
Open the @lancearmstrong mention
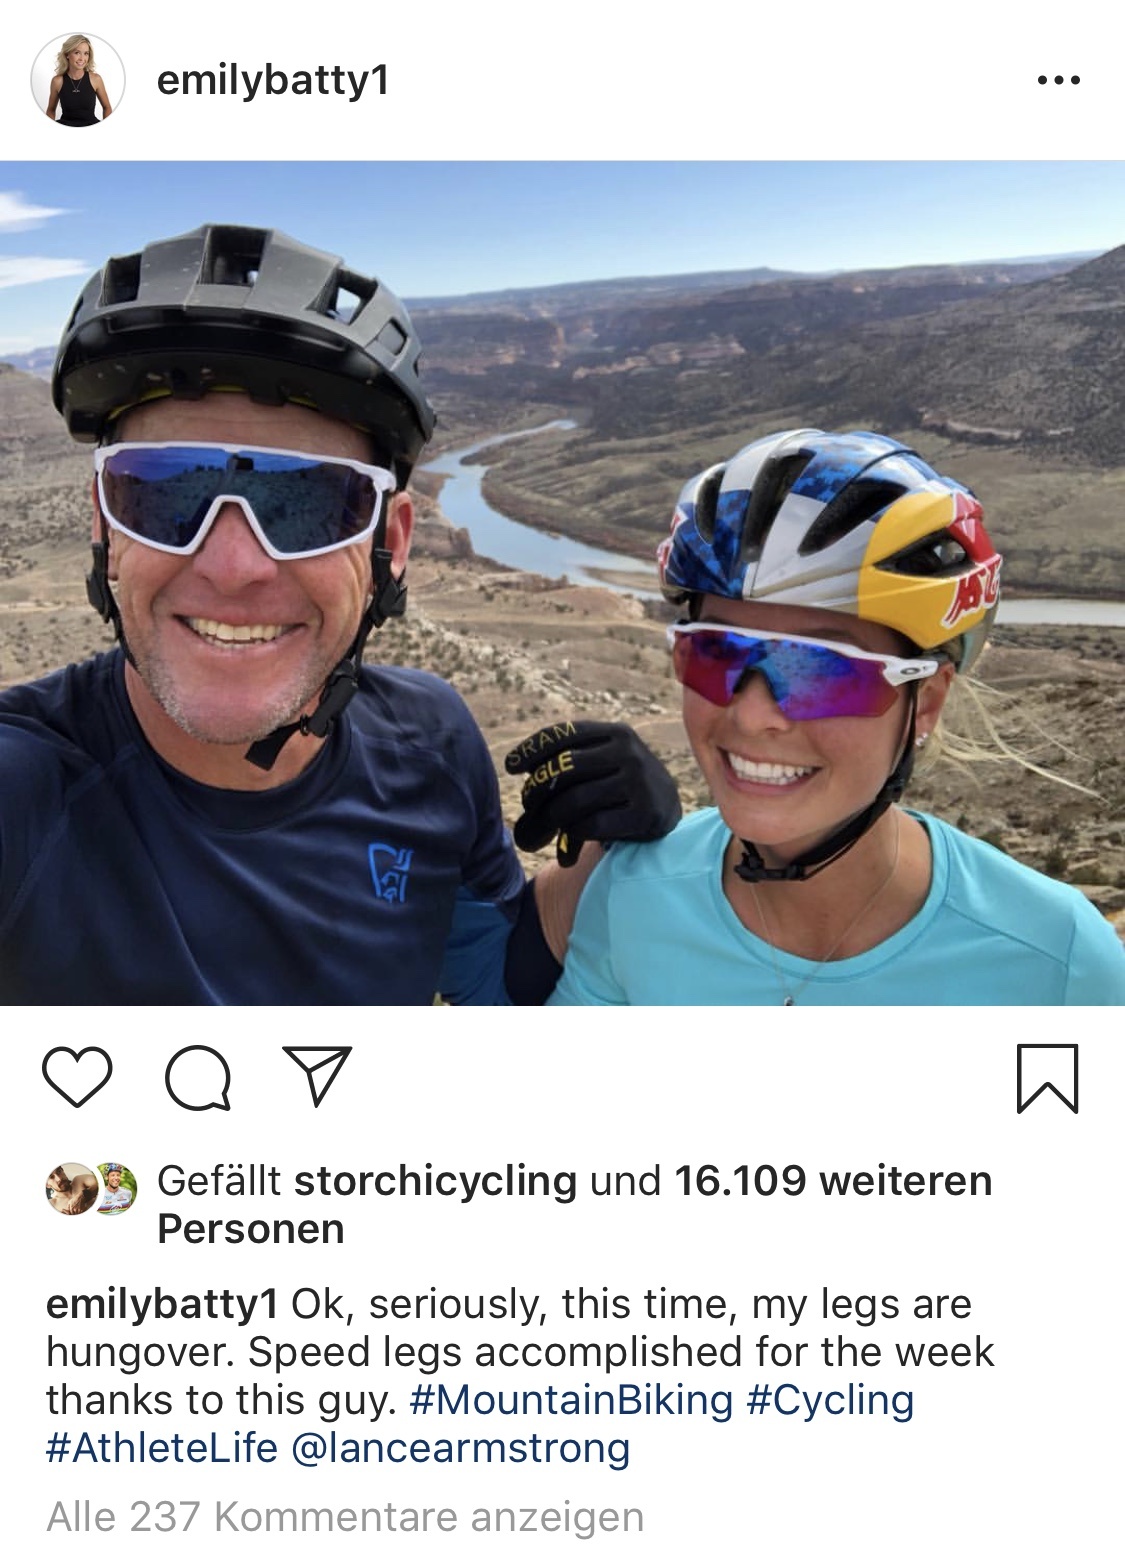click(460, 1448)
